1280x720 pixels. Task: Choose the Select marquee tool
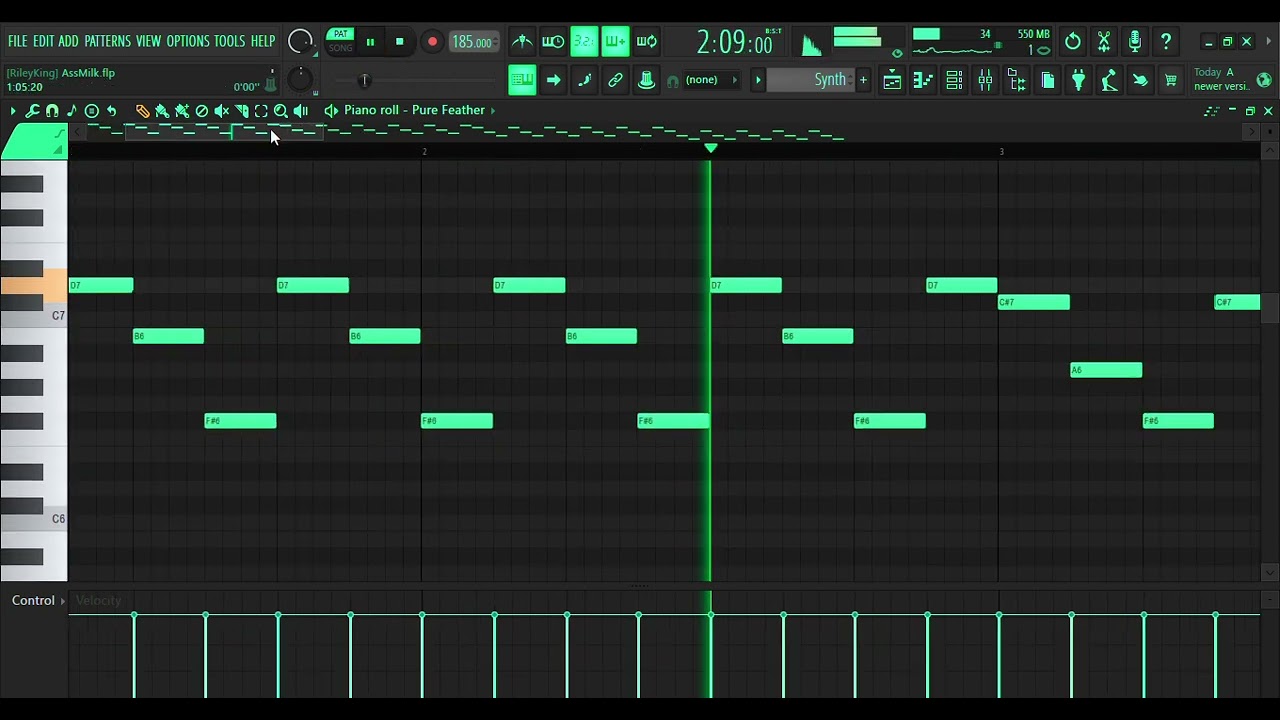261,111
